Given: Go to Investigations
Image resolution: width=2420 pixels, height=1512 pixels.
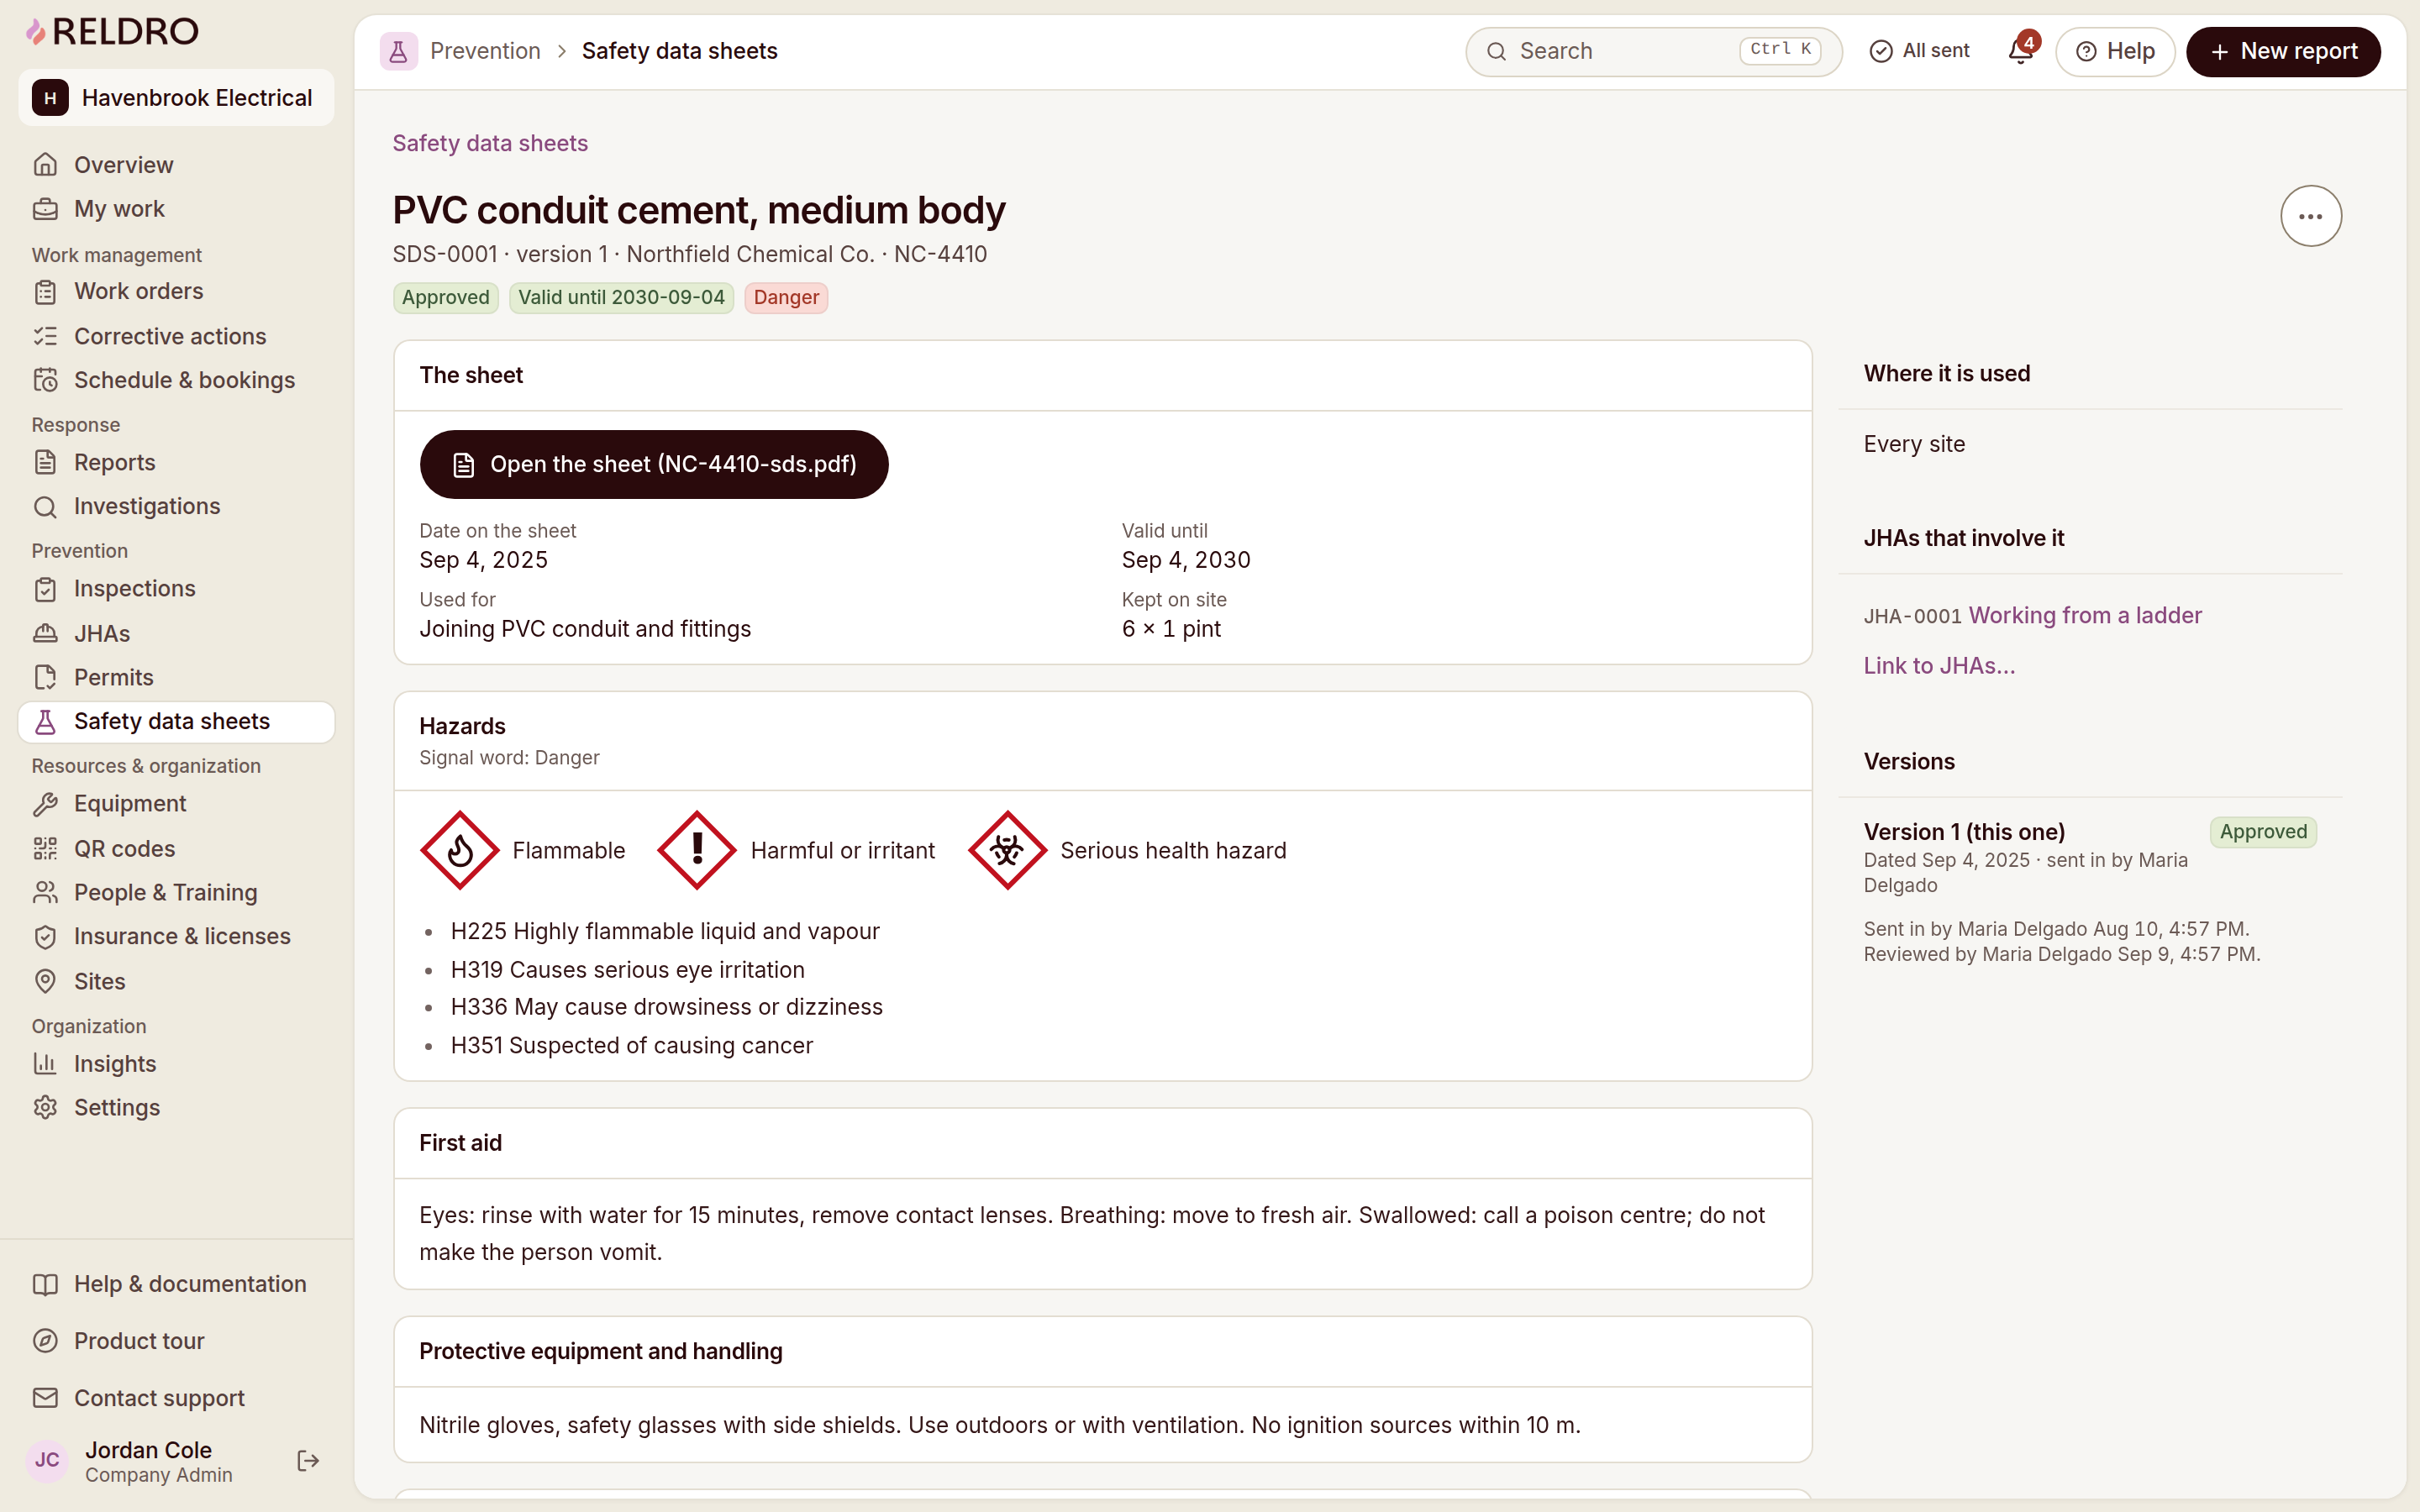Looking at the screenshot, I should [176, 506].
